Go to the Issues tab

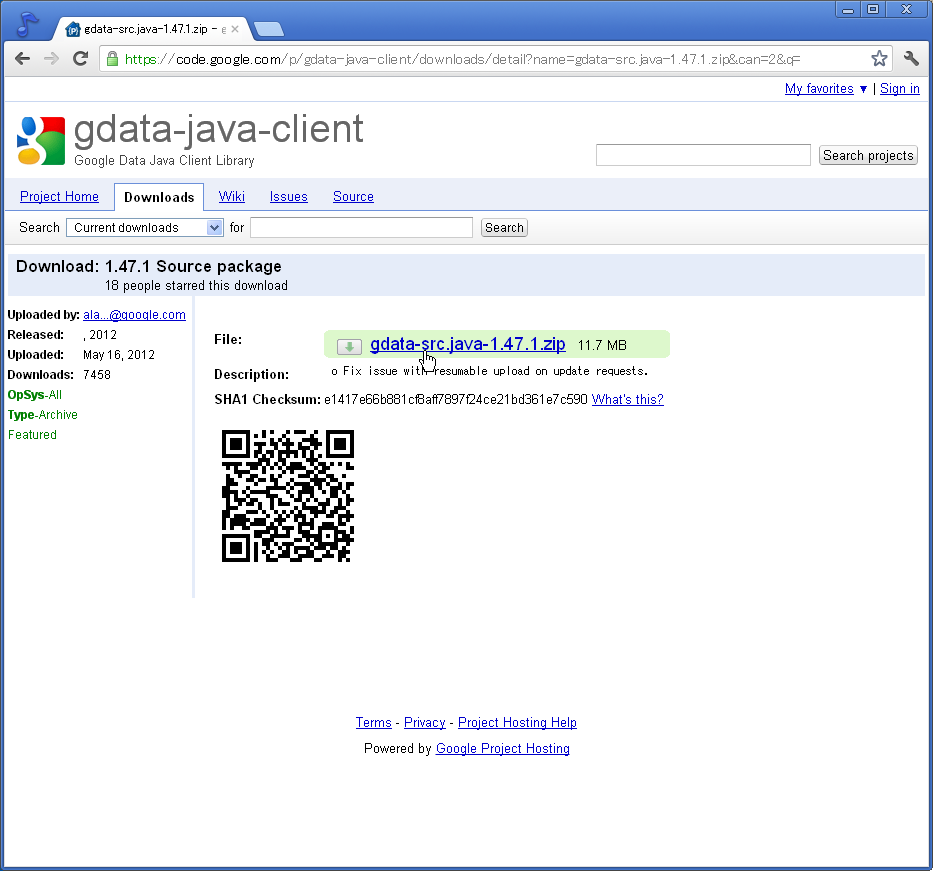pos(289,196)
